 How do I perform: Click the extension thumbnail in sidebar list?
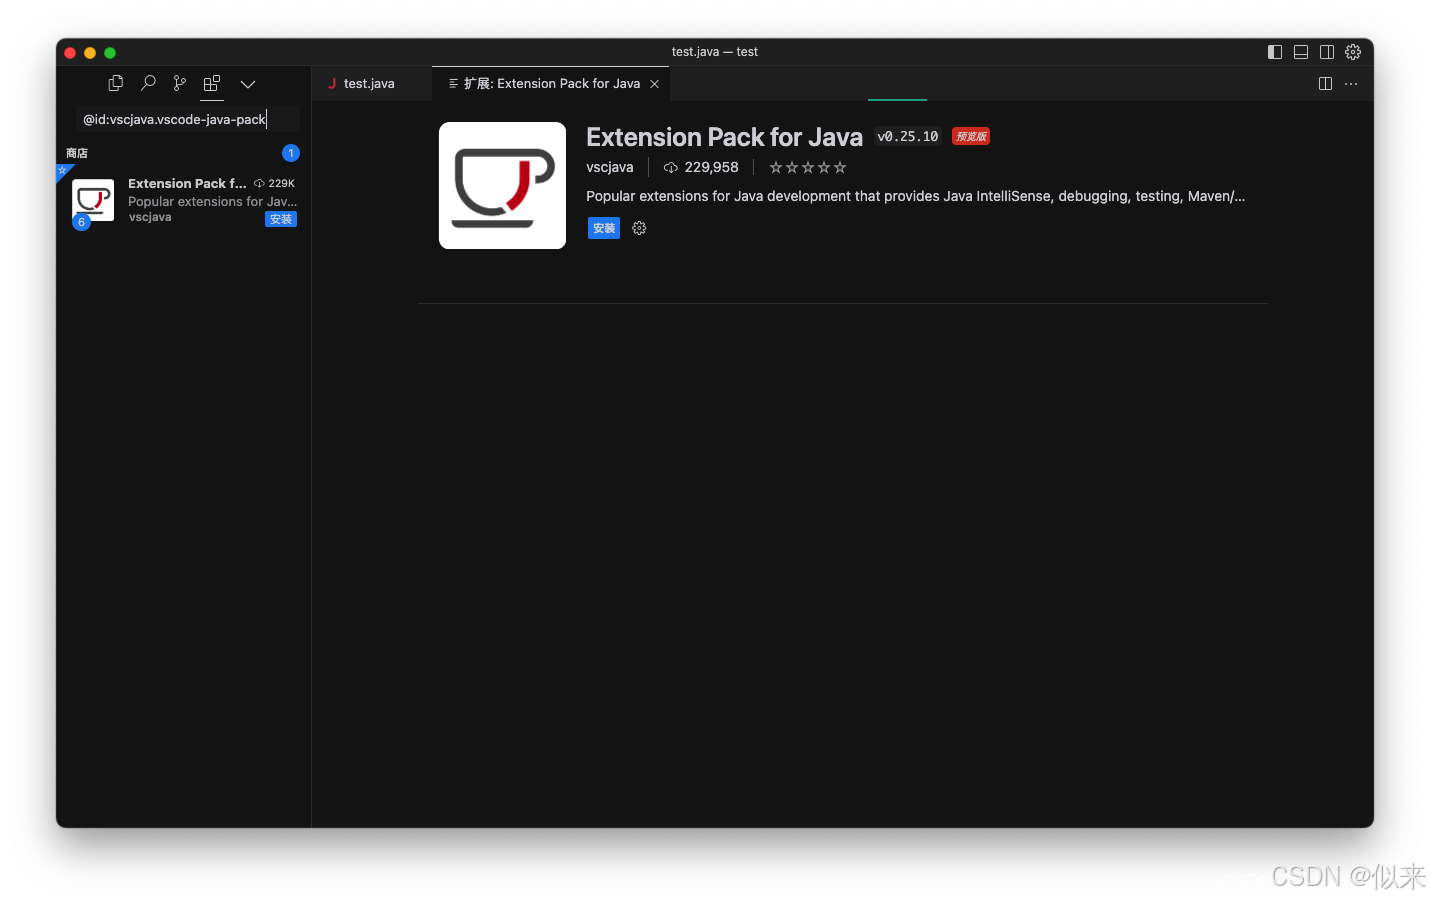[93, 200]
